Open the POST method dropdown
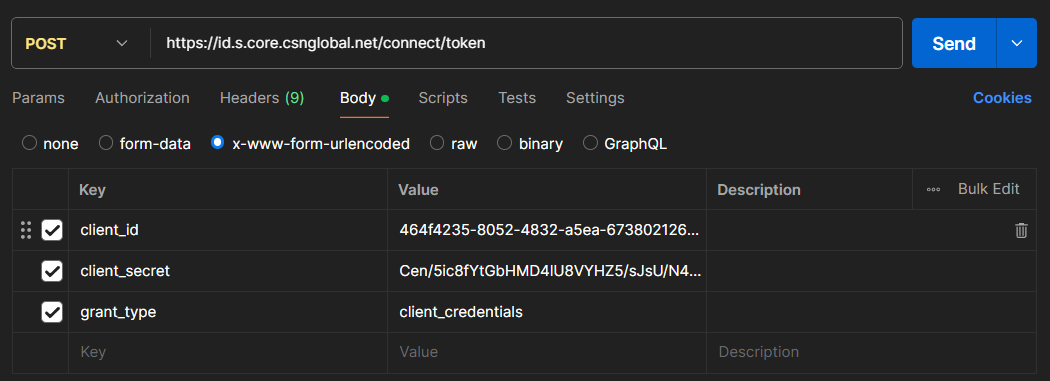 [76, 44]
